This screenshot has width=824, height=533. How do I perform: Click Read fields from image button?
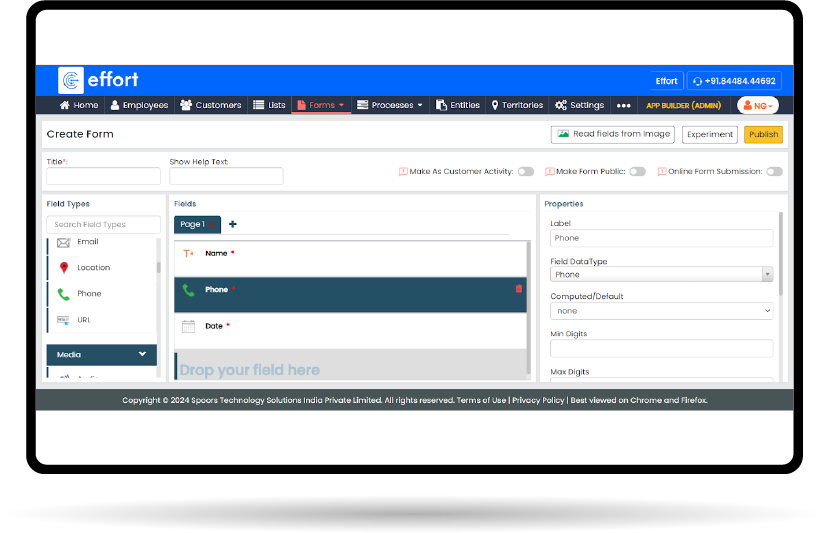[612, 134]
